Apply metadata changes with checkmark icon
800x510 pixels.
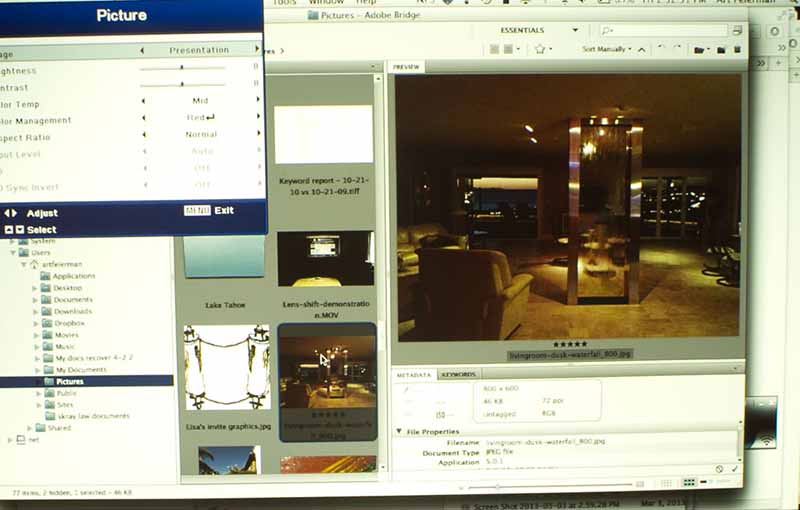pyautogui.click(x=735, y=469)
